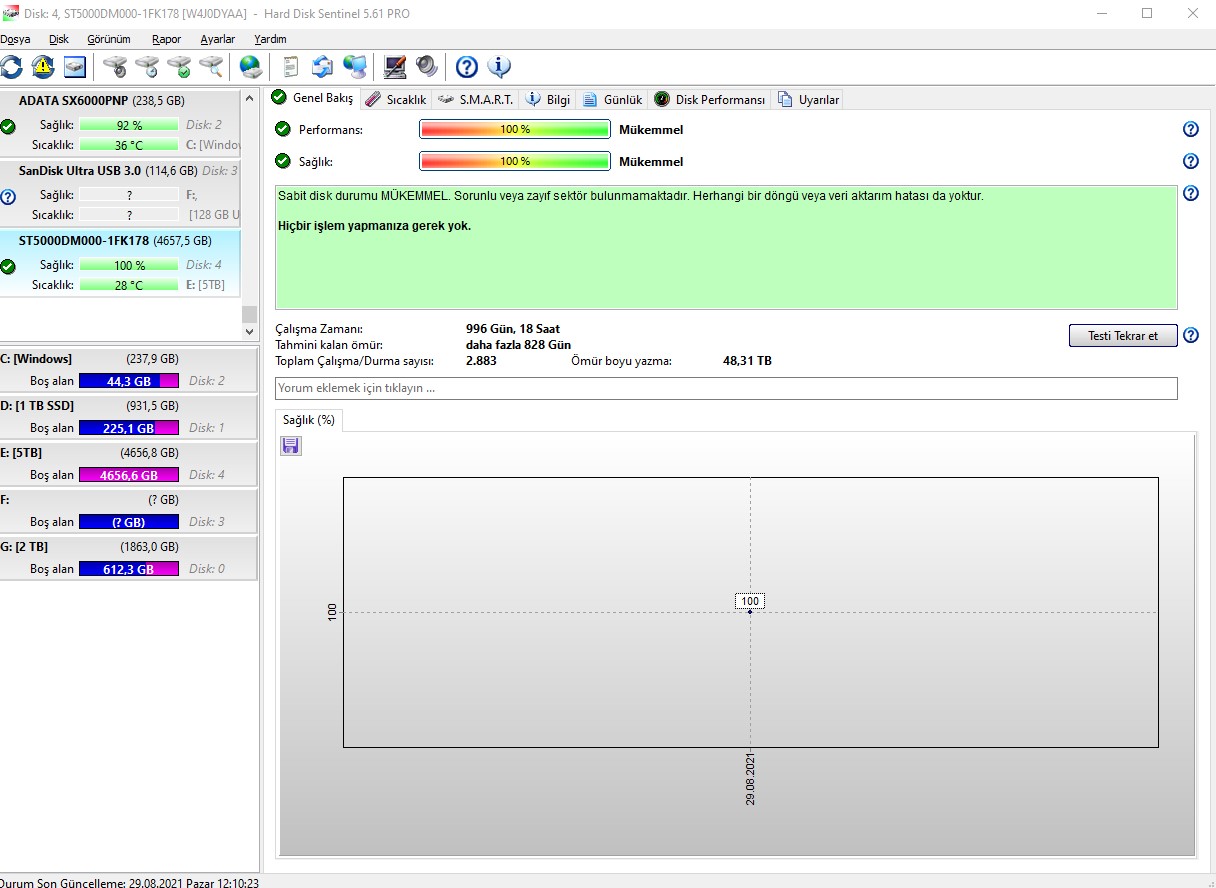Click ADATA health bar showing 92 %
This screenshot has width=1216, height=888.
click(x=129, y=125)
